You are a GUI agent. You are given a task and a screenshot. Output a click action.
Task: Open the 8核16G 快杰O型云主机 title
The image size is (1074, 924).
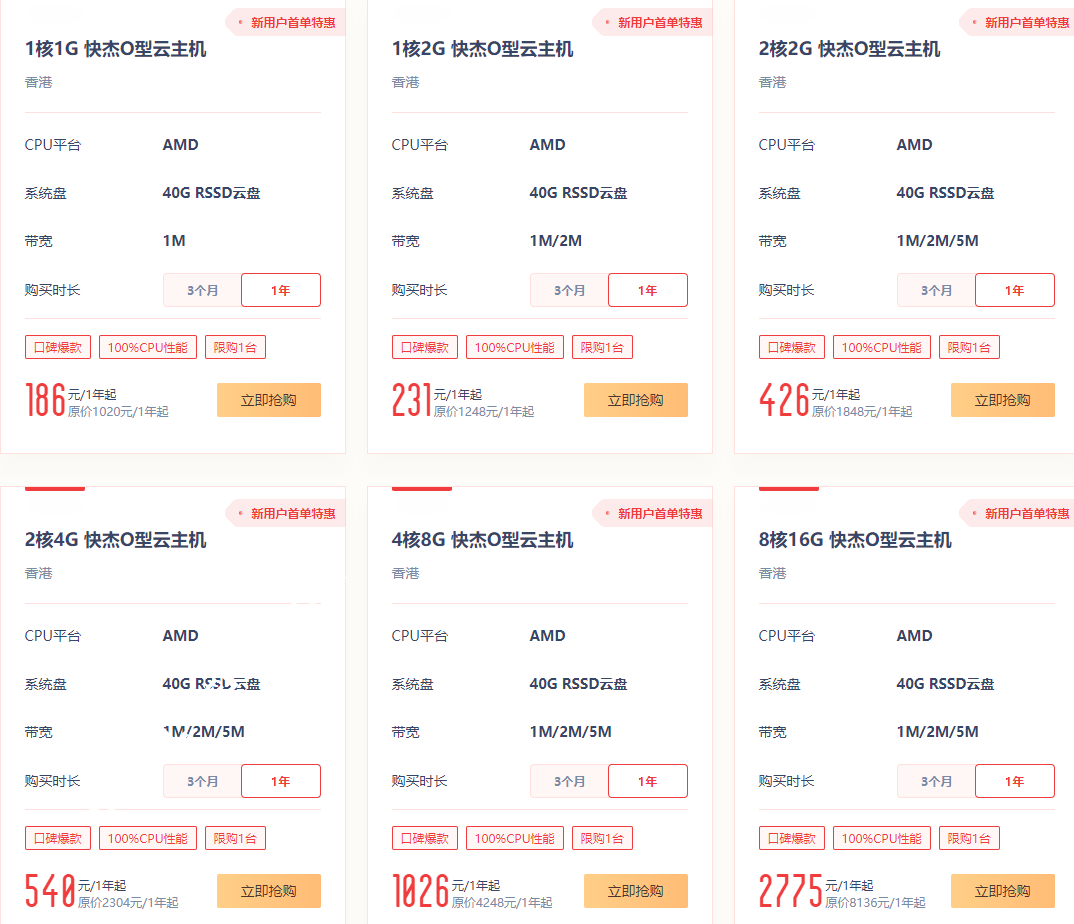855,540
